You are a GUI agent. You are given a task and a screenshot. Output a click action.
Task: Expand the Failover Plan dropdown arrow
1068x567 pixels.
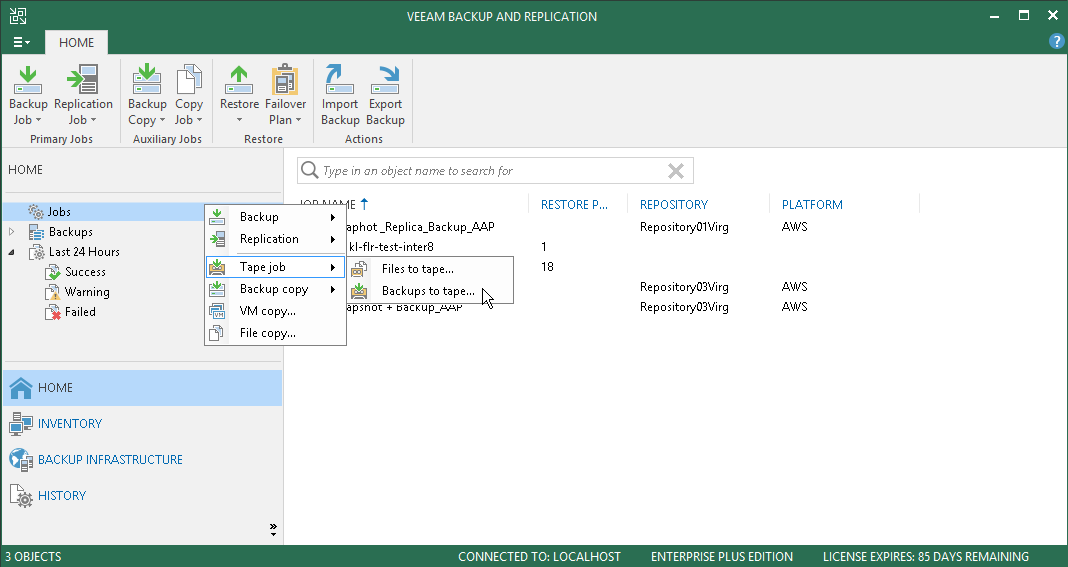tap(298, 121)
